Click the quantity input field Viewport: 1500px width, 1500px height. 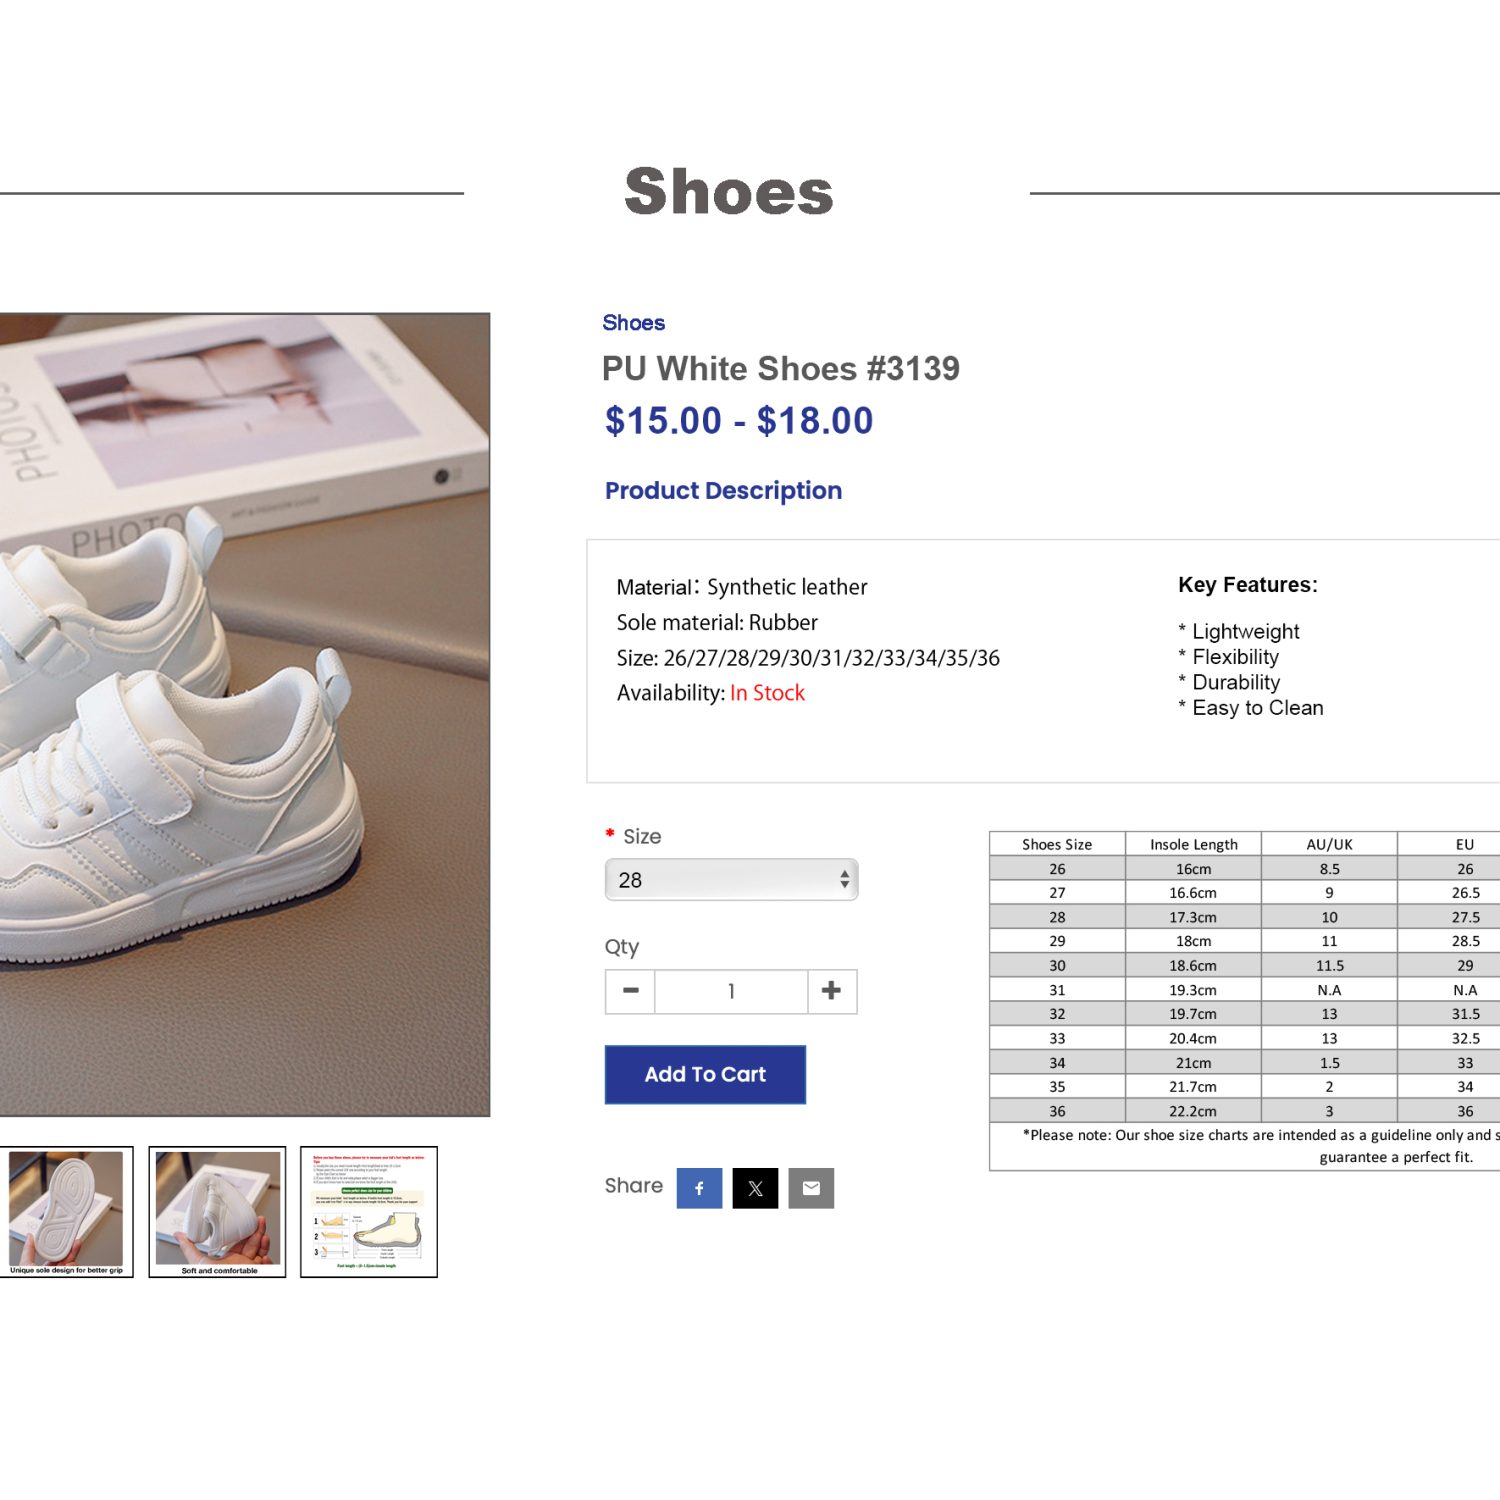pyautogui.click(x=731, y=991)
